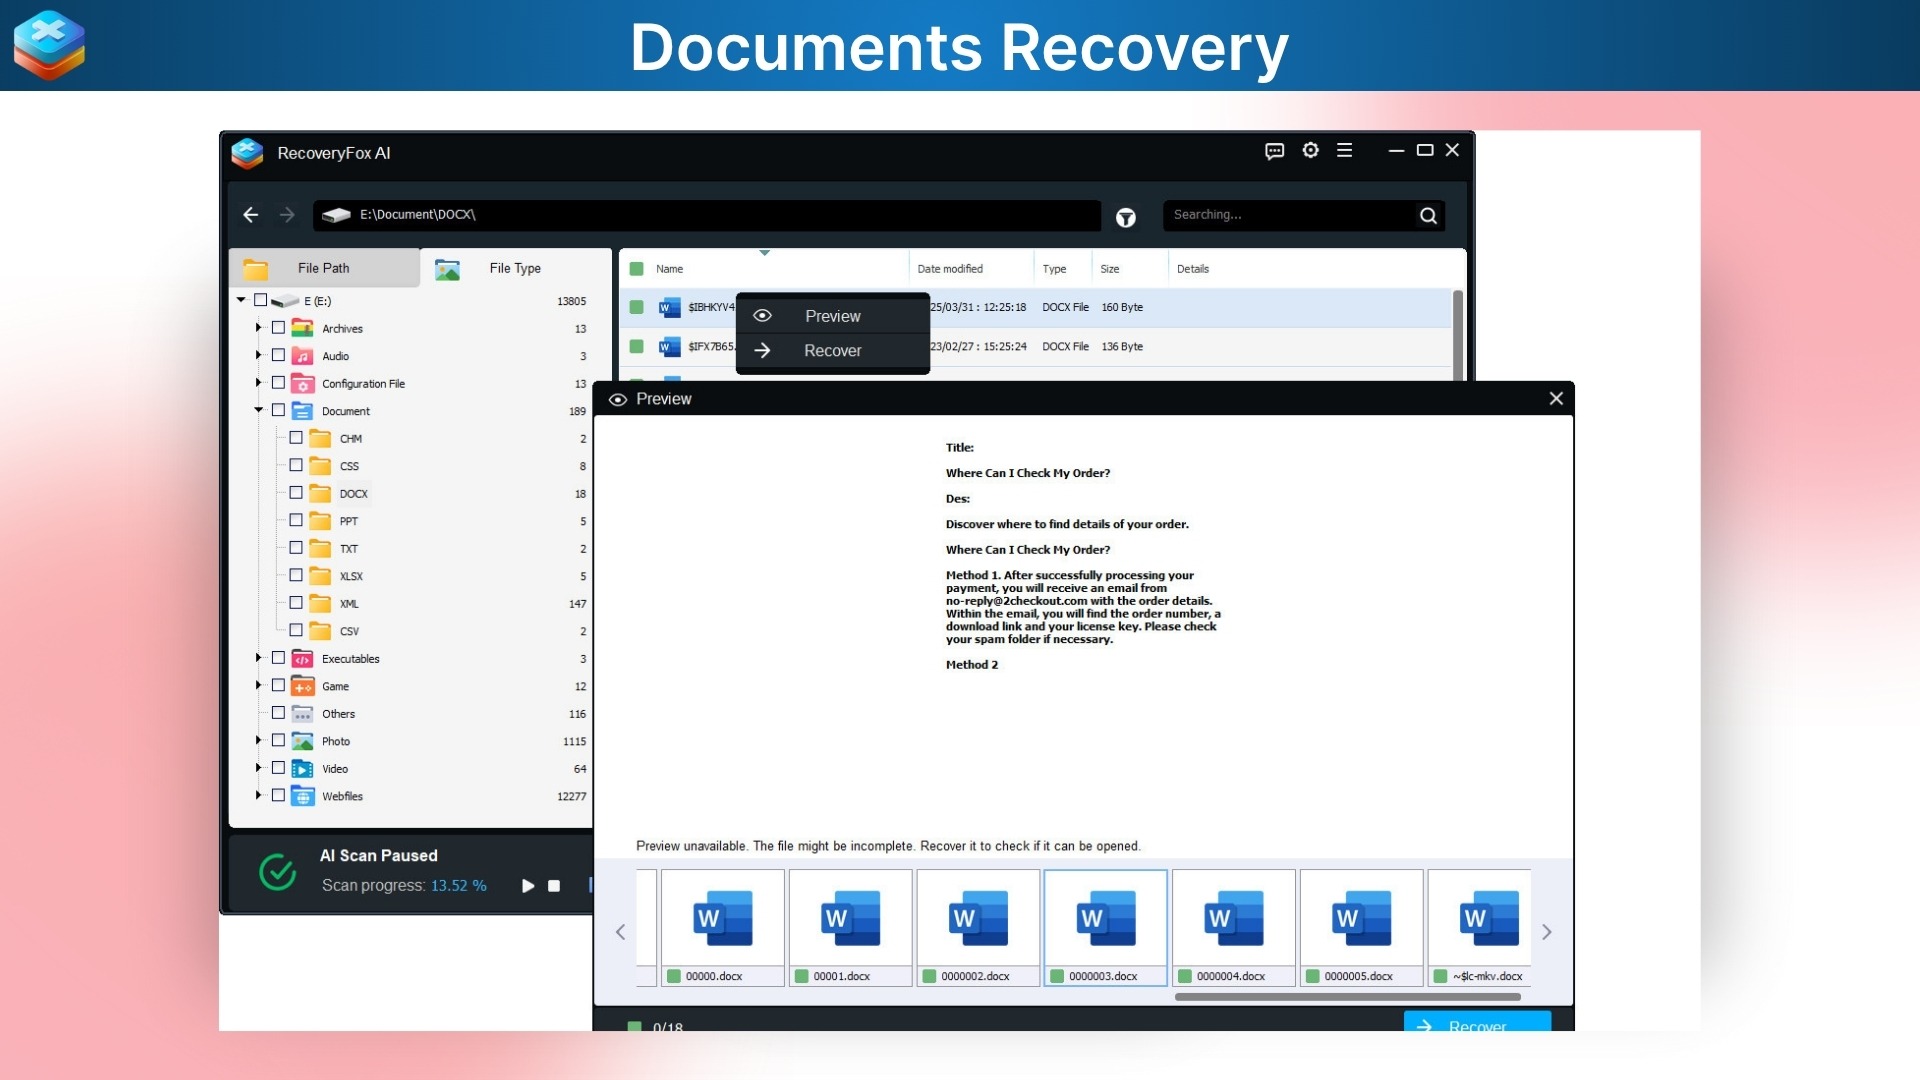This screenshot has width=1920, height=1080.
Task: Open the hamburger menu
Action: click(x=1344, y=150)
